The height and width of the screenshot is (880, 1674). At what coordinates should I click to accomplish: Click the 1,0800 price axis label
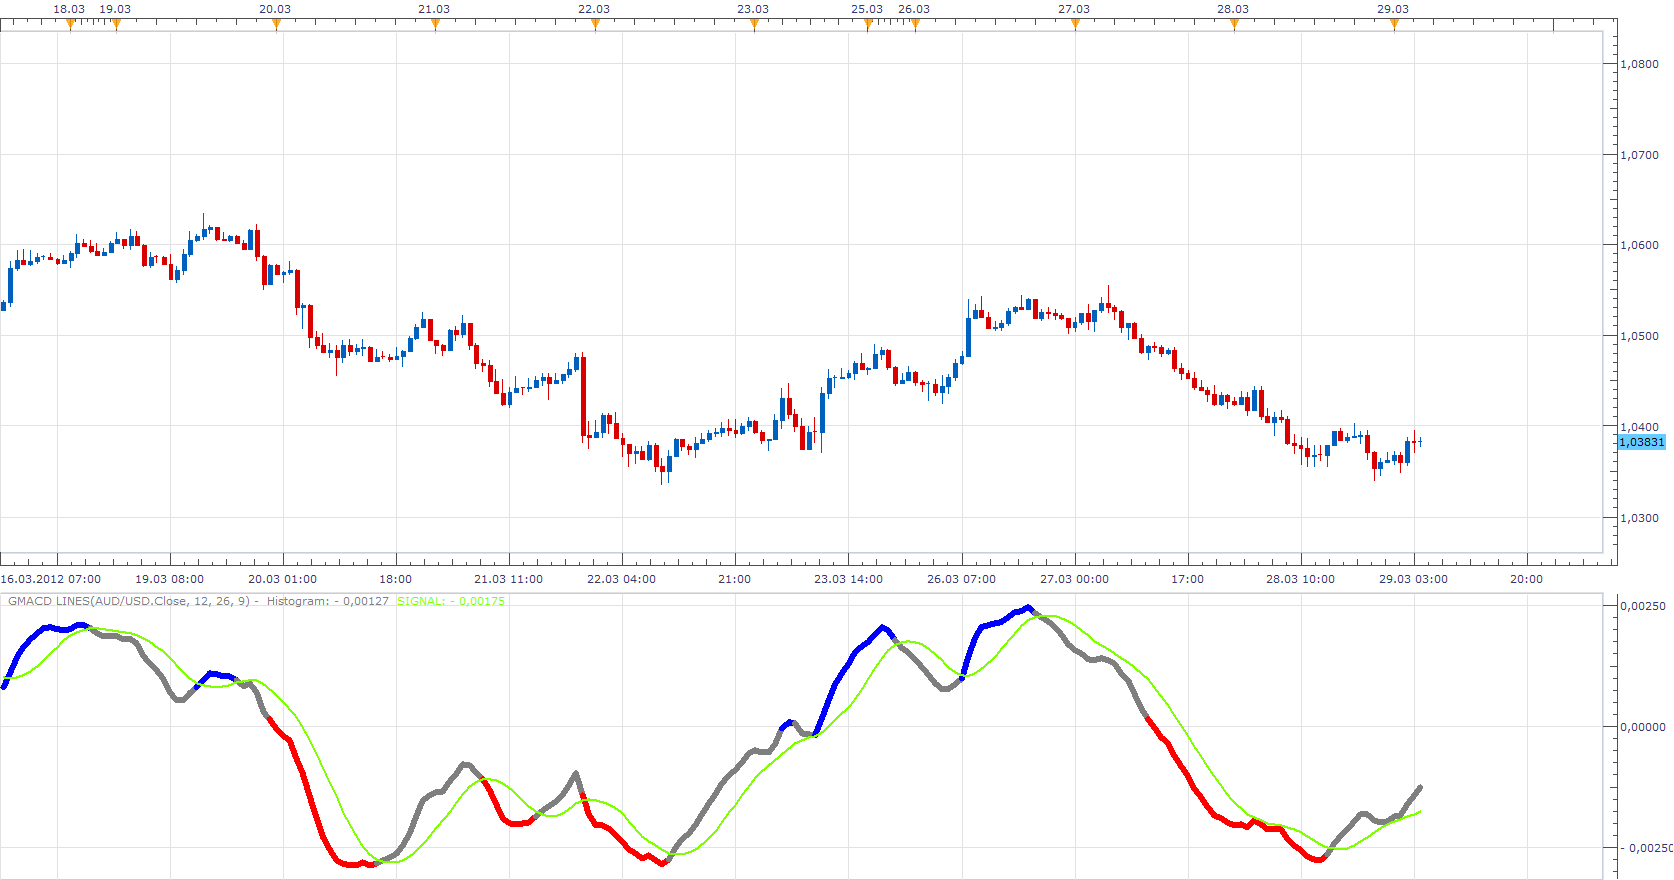pyautogui.click(x=1639, y=64)
